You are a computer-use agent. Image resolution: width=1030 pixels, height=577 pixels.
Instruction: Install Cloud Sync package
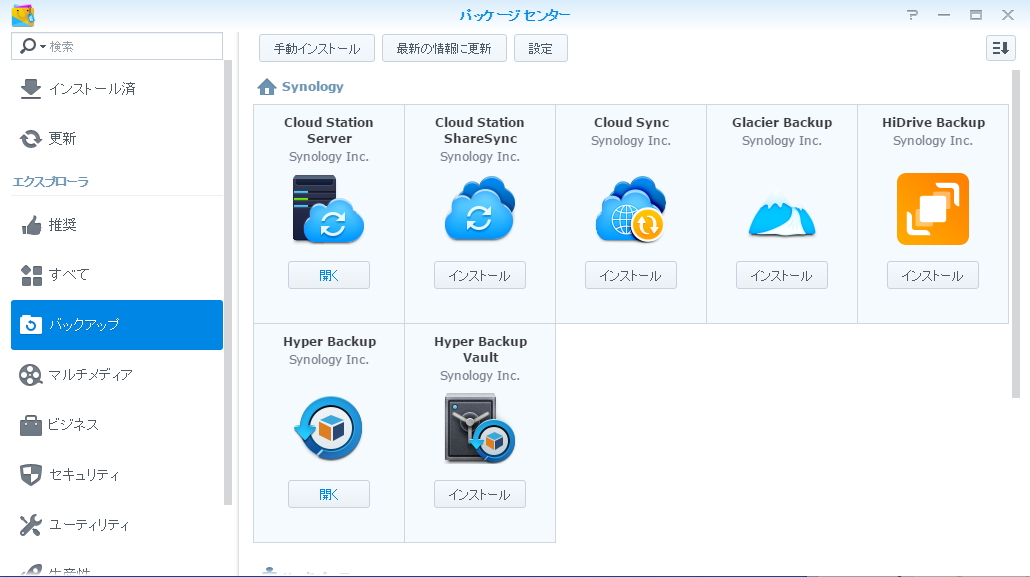point(631,275)
